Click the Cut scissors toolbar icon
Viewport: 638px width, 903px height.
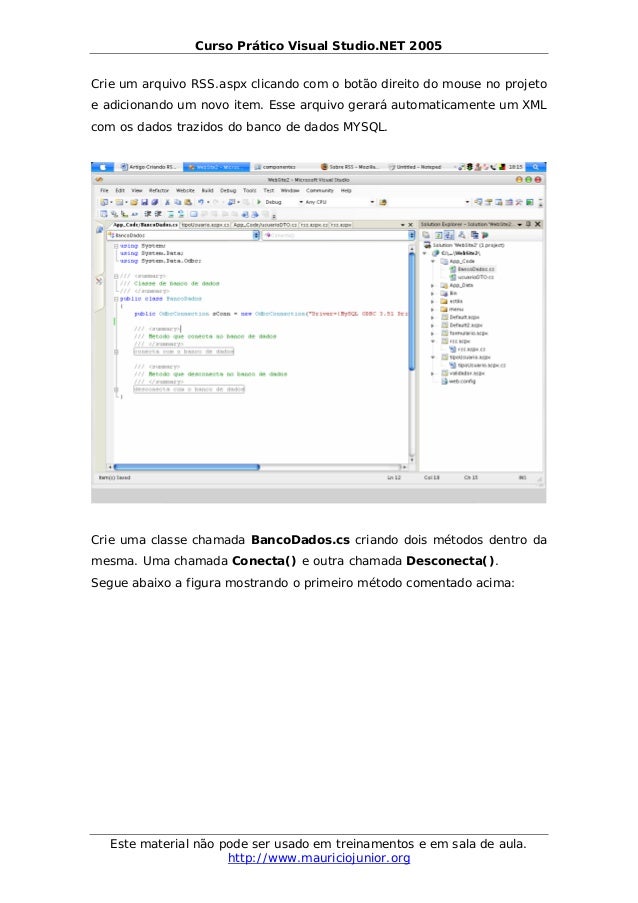point(168,202)
